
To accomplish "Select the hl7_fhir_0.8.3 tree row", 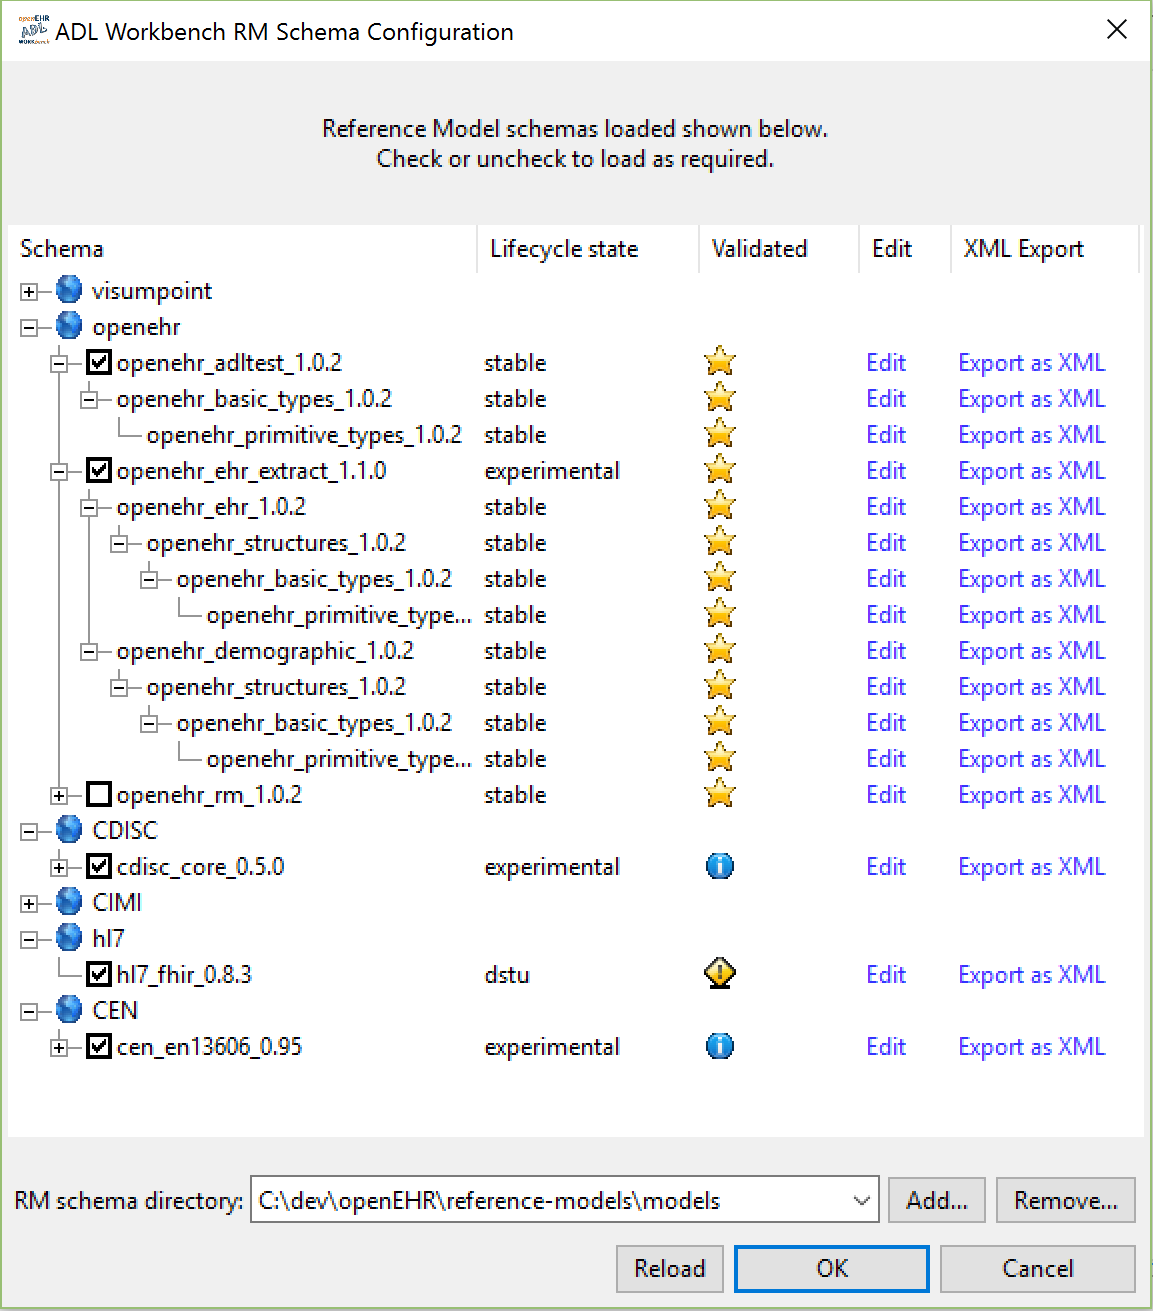I will click(x=184, y=974).
